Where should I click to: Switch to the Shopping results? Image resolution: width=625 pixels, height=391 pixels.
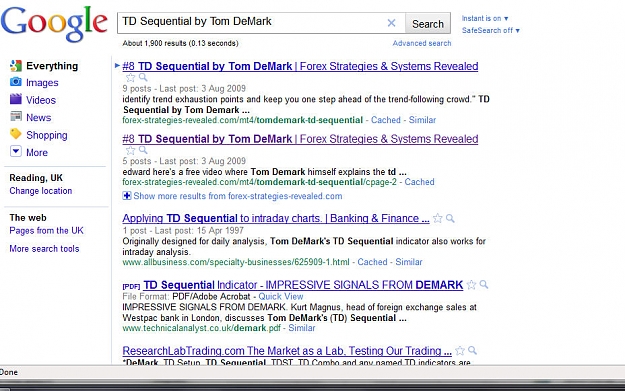point(47,135)
